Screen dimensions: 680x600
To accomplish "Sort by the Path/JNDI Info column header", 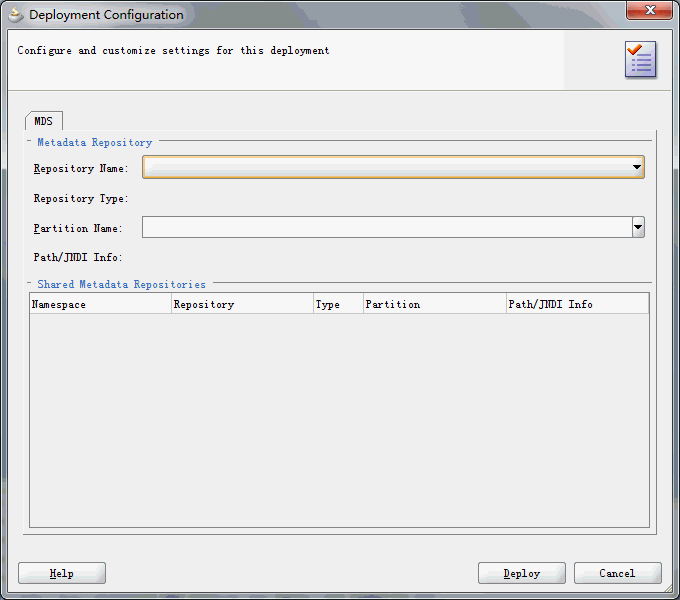I will click(578, 304).
